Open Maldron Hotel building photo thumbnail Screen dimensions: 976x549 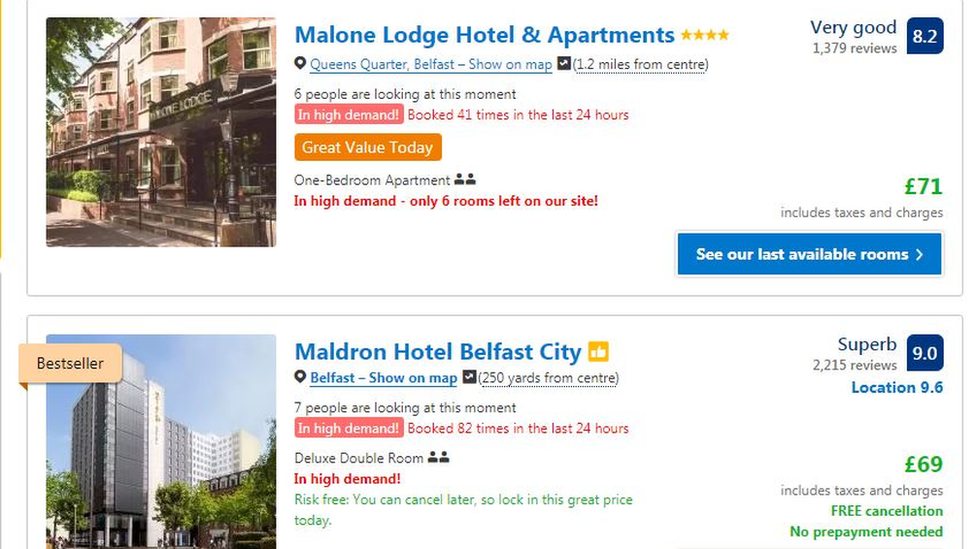point(161,442)
